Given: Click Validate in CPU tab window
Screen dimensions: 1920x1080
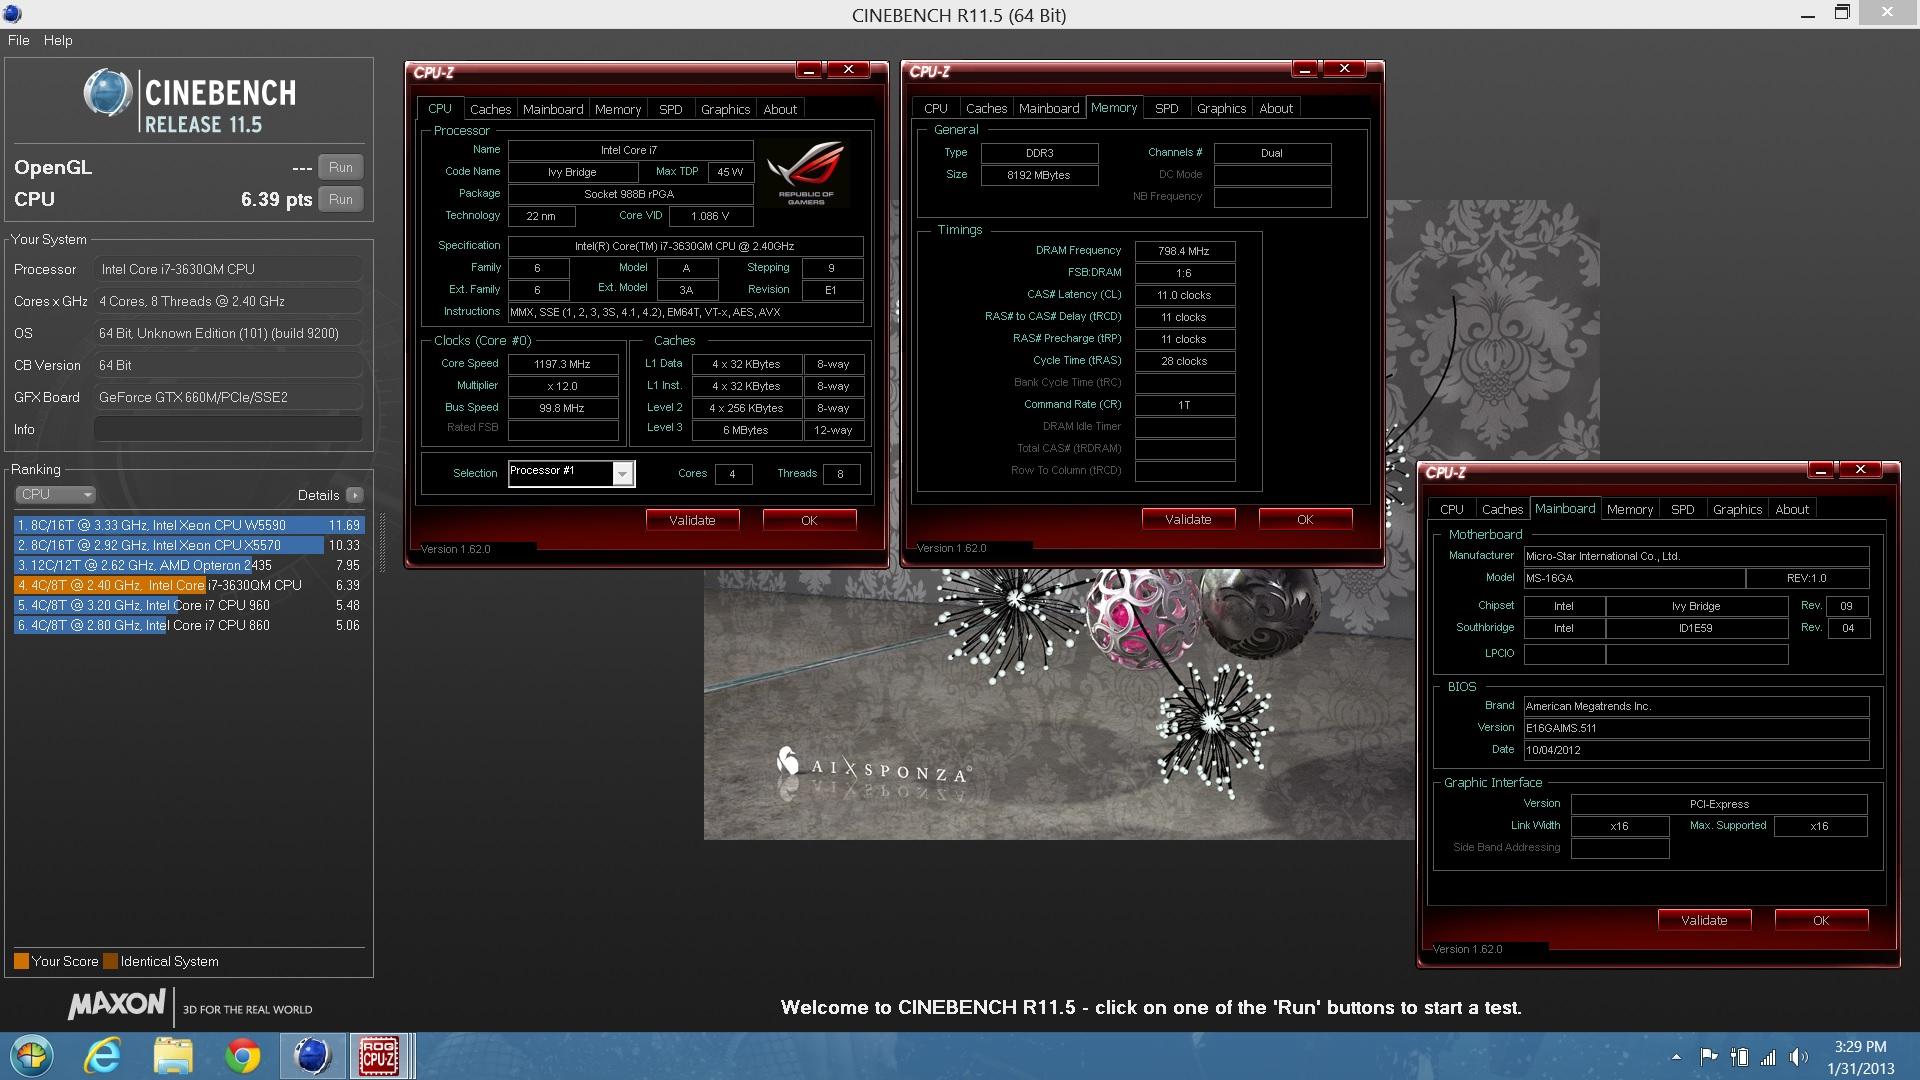Looking at the screenshot, I should [x=692, y=520].
